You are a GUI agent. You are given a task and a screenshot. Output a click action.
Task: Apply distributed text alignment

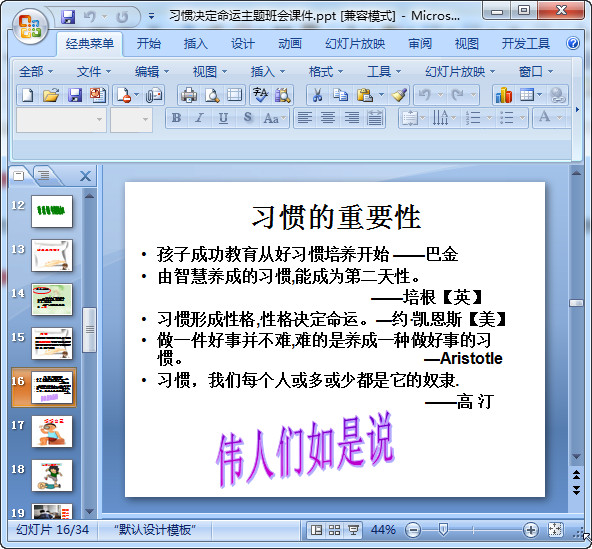point(375,118)
